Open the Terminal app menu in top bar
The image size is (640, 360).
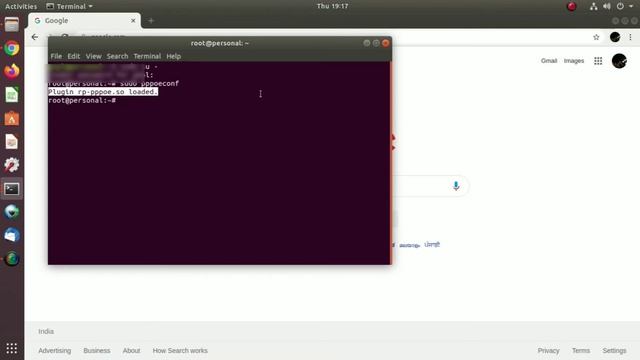tap(69, 6)
